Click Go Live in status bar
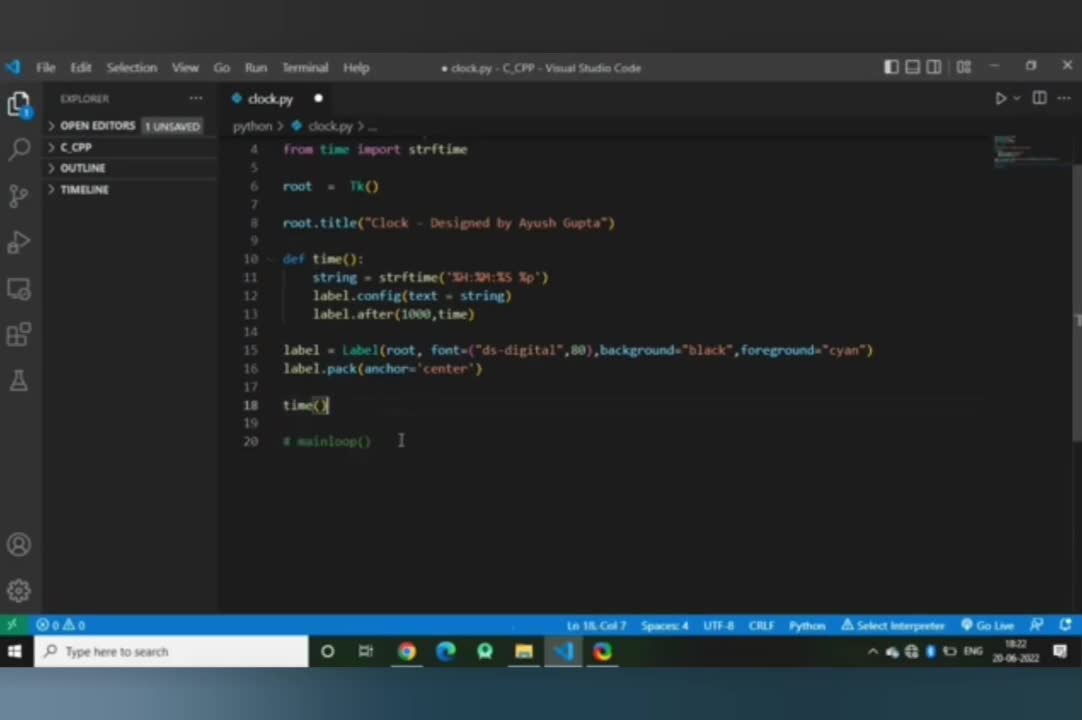The height and width of the screenshot is (720, 1082). pos(987,625)
